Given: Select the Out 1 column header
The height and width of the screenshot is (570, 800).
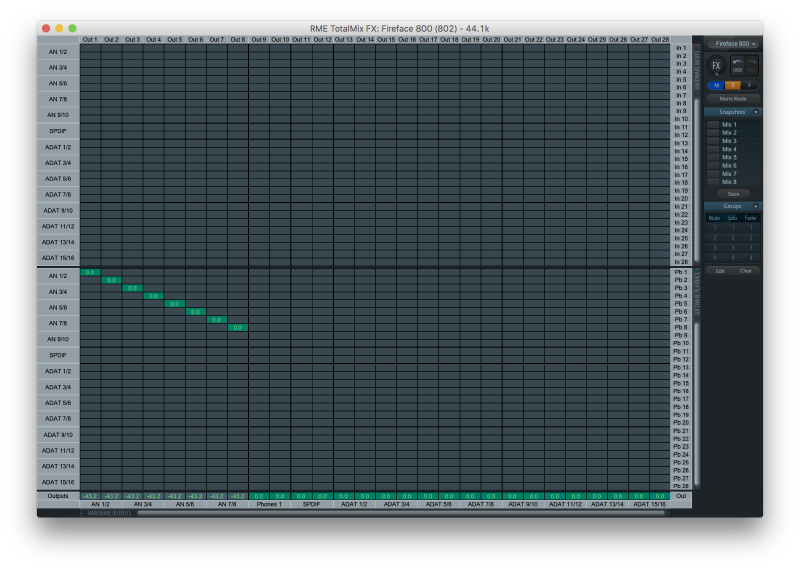Looking at the screenshot, I should 90,40.
